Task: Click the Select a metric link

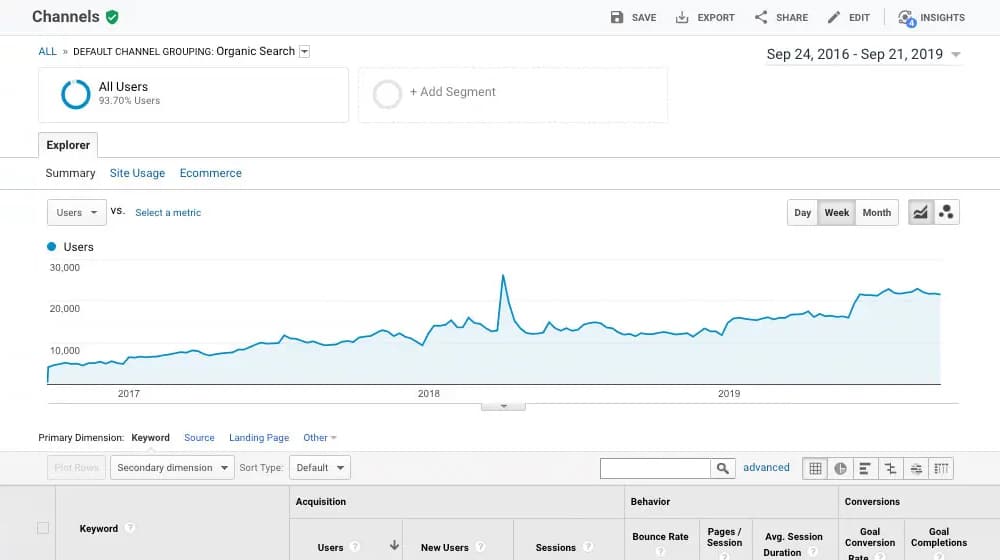Action: coord(168,212)
